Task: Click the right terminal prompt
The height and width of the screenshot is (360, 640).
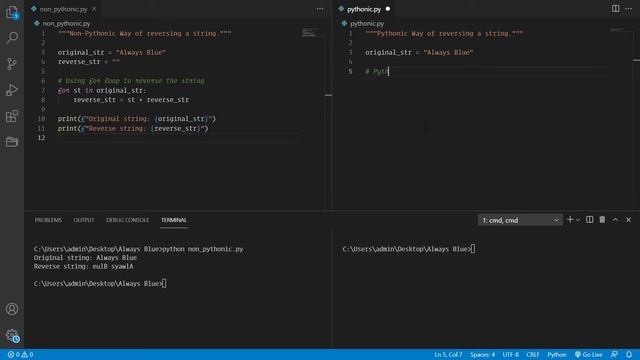Action: (409, 249)
